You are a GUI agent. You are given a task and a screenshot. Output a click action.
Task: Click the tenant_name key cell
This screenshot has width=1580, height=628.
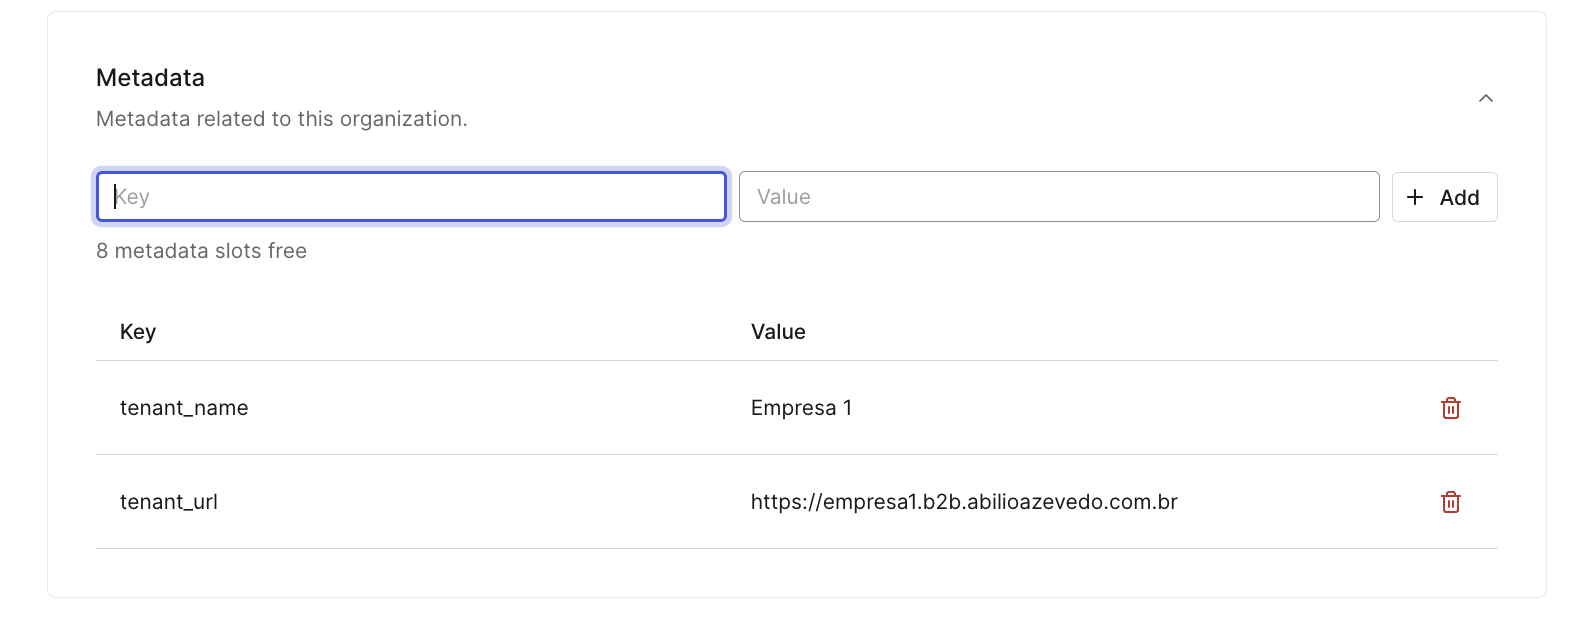click(184, 408)
